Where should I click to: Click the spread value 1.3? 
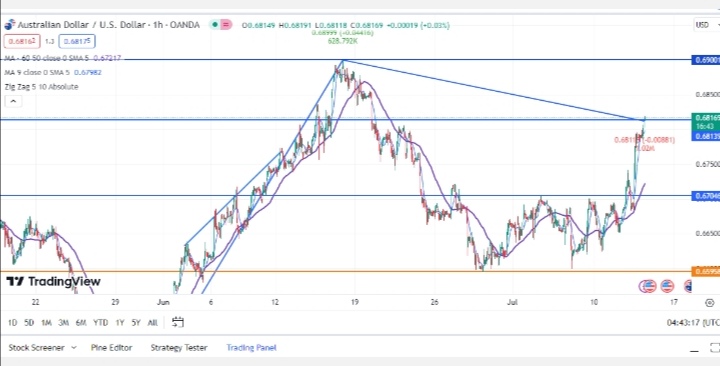coord(50,41)
